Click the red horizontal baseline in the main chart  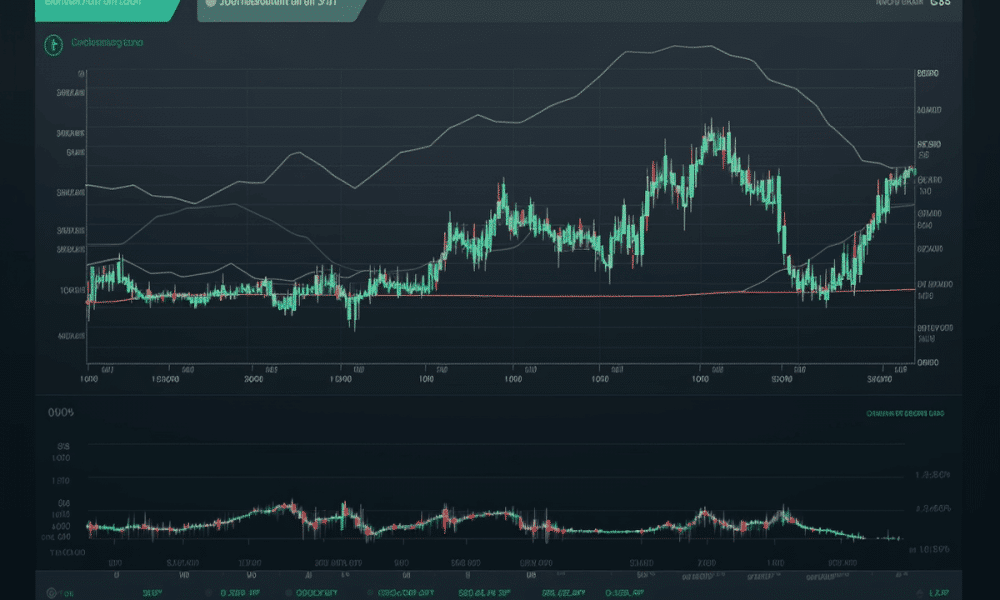click(500, 295)
